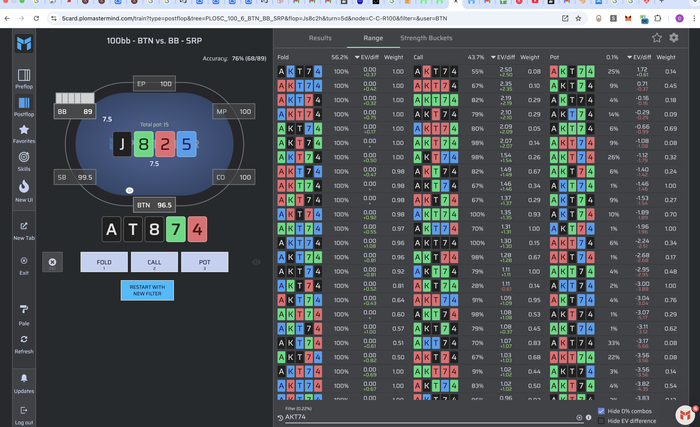Click the green 8 board card
This screenshot has width=700, height=427.
coord(143,144)
